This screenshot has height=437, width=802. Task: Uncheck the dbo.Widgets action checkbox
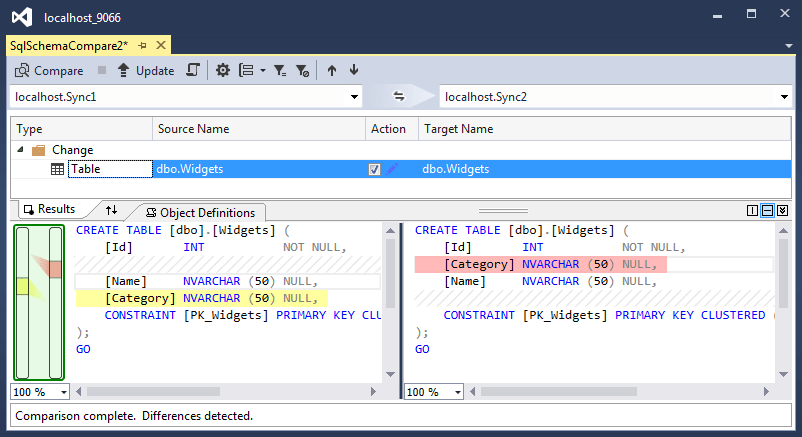(374, 169)
